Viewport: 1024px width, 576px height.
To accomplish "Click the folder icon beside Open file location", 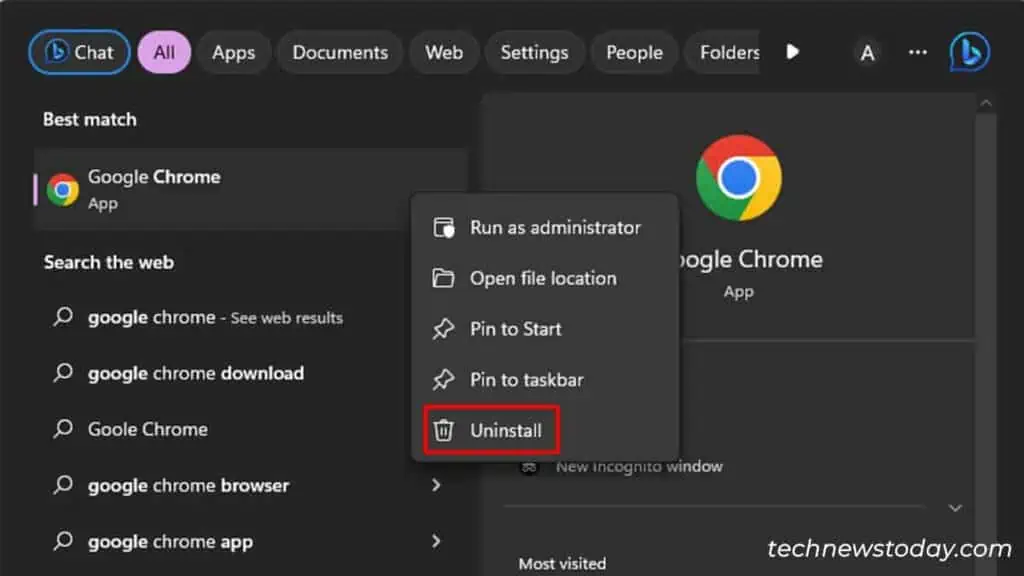I will click(x=443, y=278).
